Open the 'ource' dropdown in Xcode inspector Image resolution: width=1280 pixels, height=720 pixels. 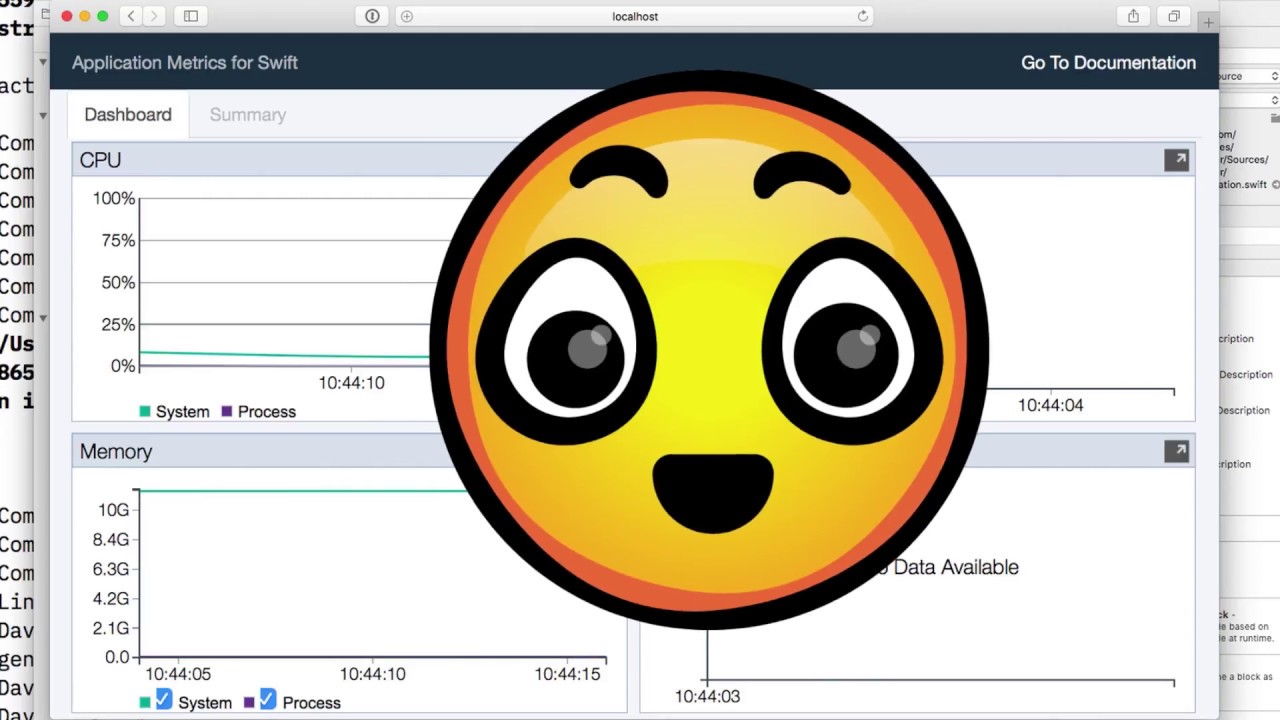click(x=1249, y=76)
